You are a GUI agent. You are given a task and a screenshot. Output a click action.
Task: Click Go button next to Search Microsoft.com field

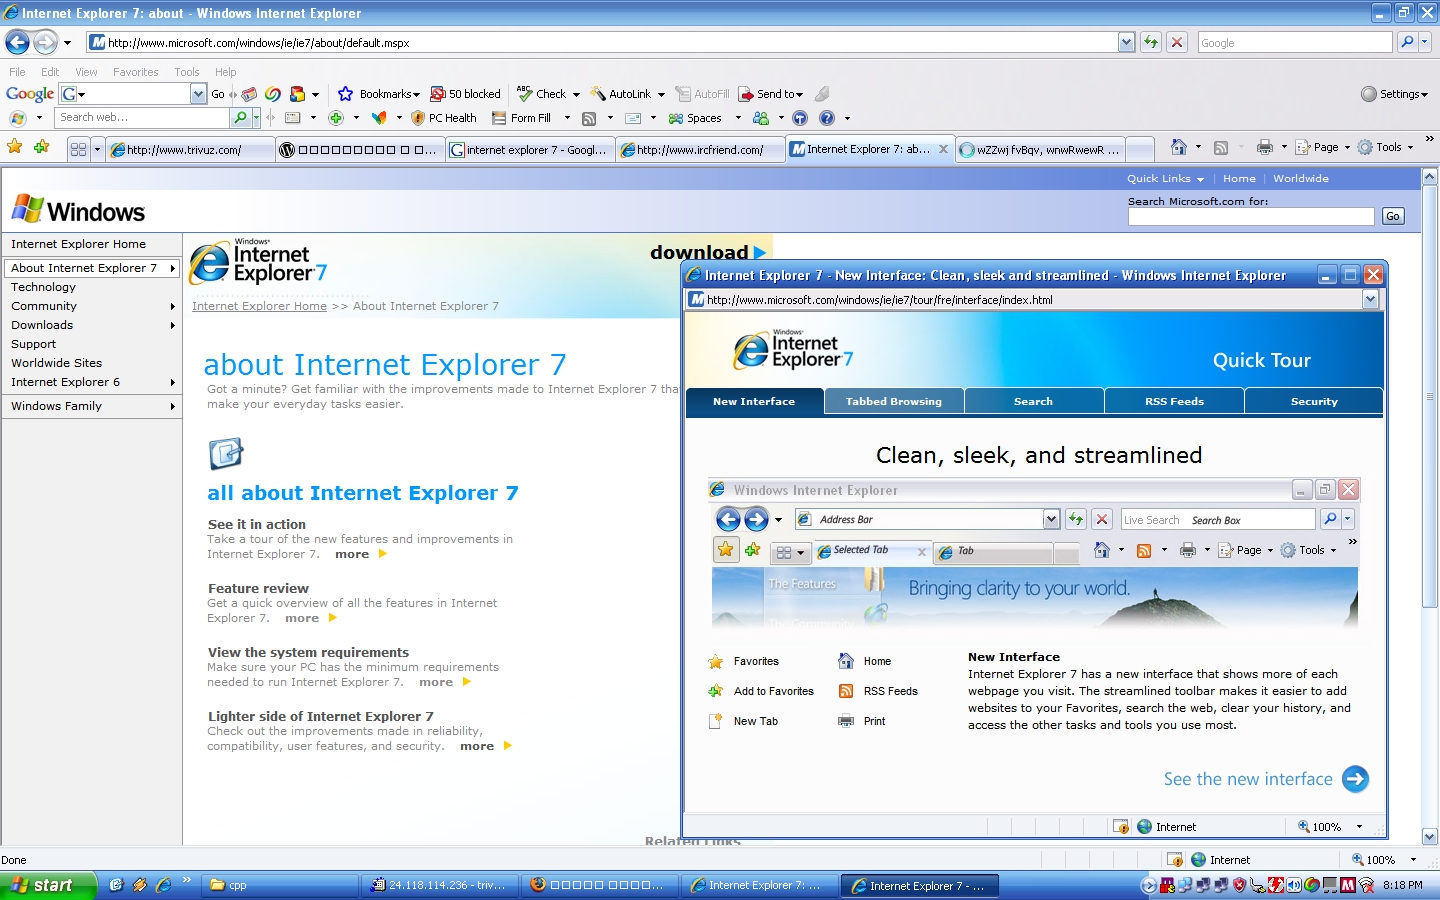[x=1393, y=216]
